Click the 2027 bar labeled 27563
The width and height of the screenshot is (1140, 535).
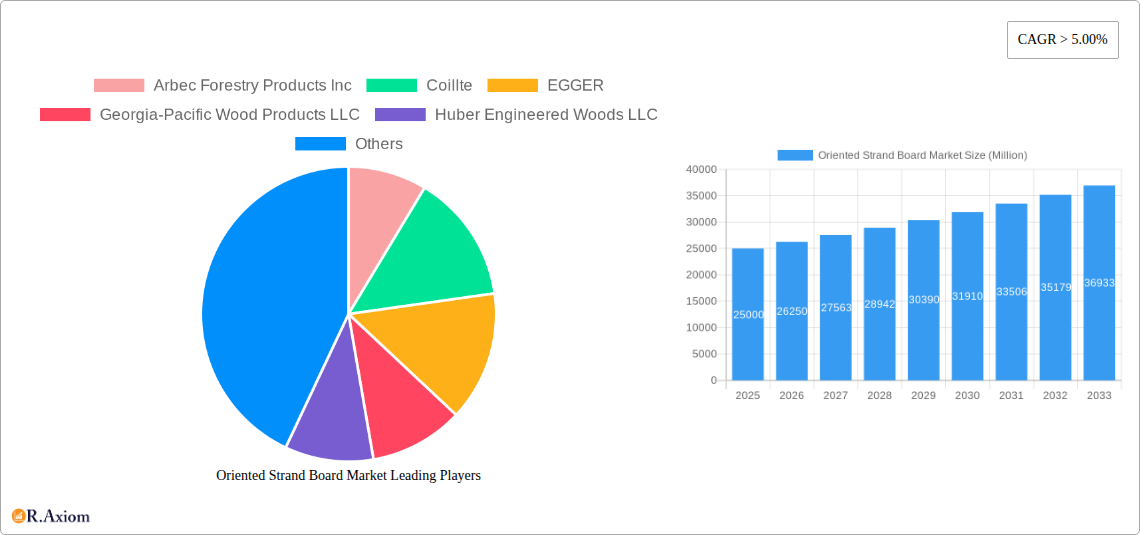pos(835,307)
